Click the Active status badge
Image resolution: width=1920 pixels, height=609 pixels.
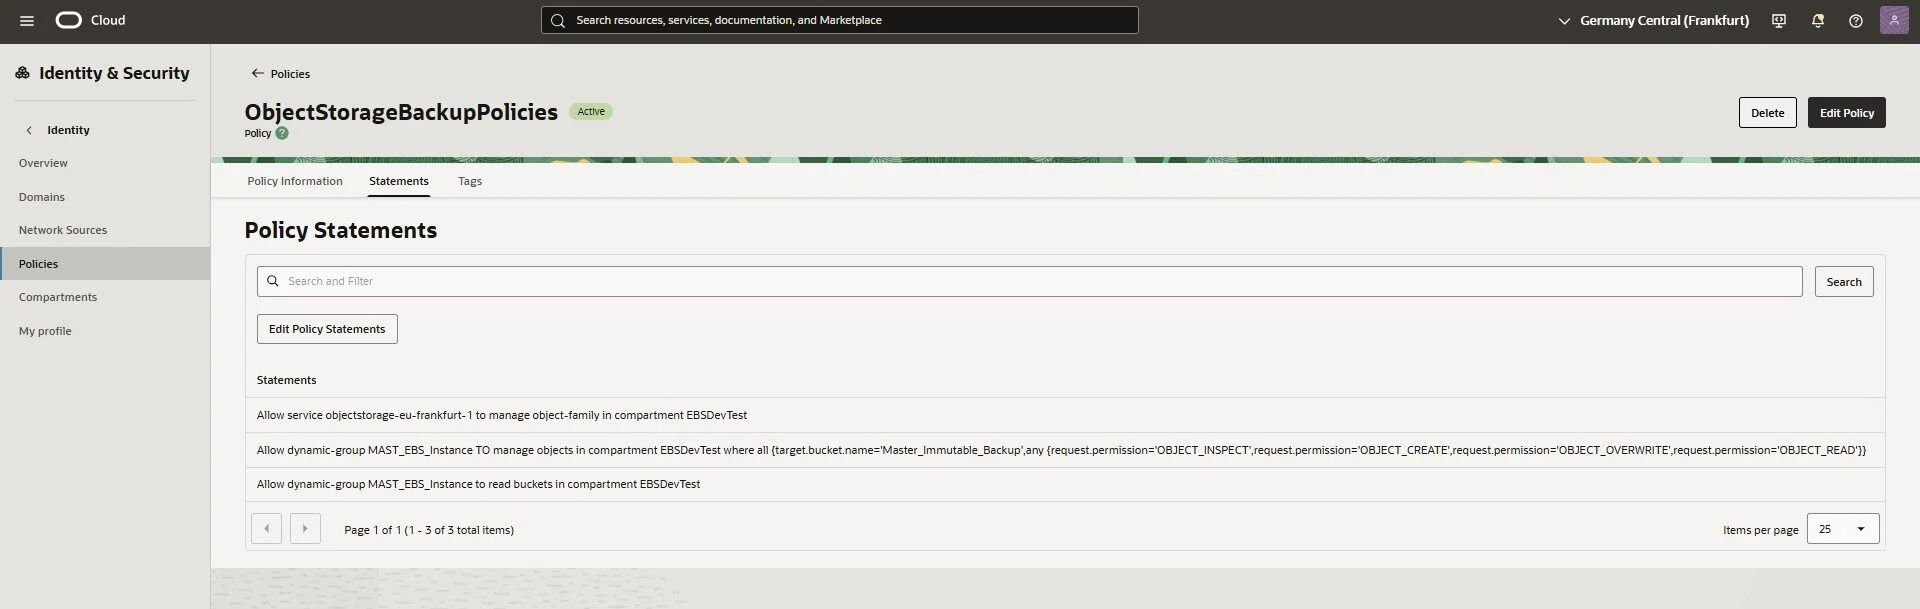click(x=591, y=112)
